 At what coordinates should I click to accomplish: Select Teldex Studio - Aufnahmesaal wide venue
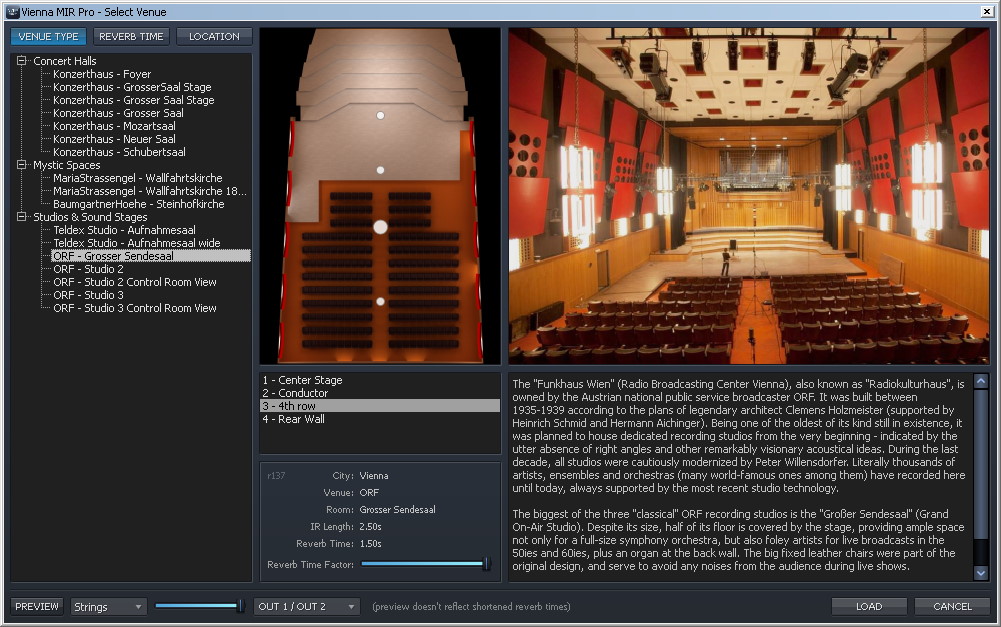[137, 243]
